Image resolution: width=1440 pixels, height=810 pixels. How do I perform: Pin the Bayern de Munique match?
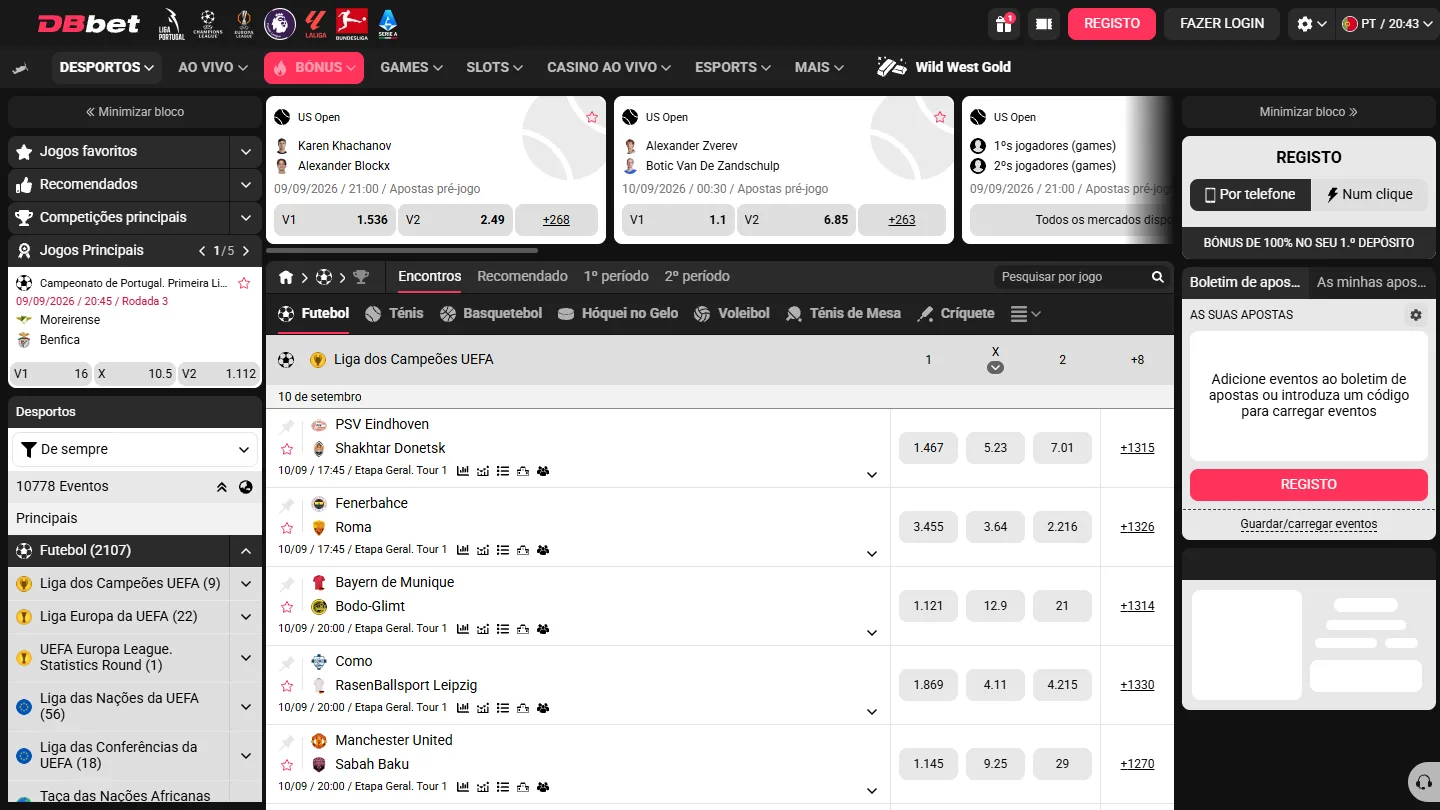[287, 583]
